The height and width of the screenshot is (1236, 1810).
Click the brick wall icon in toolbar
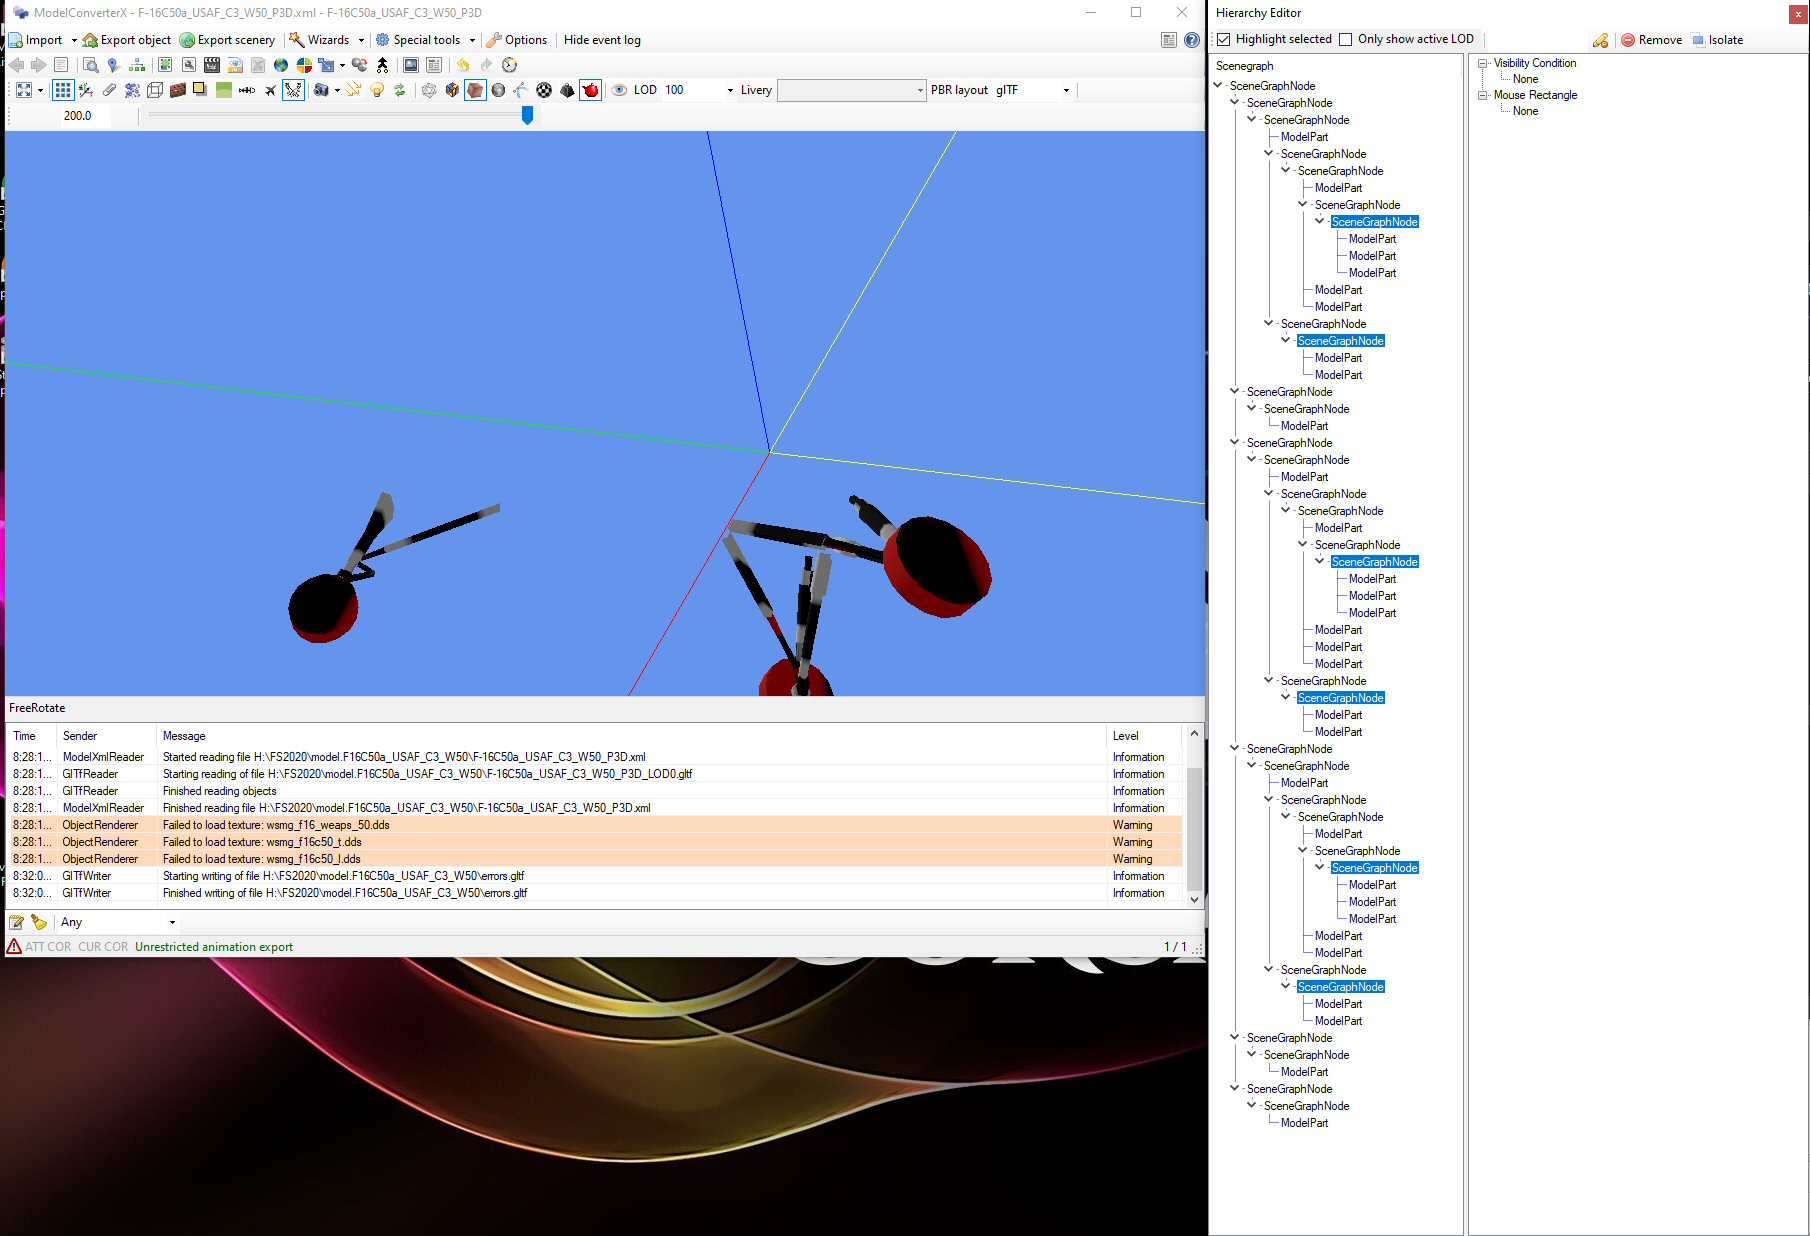pos(177,90)
